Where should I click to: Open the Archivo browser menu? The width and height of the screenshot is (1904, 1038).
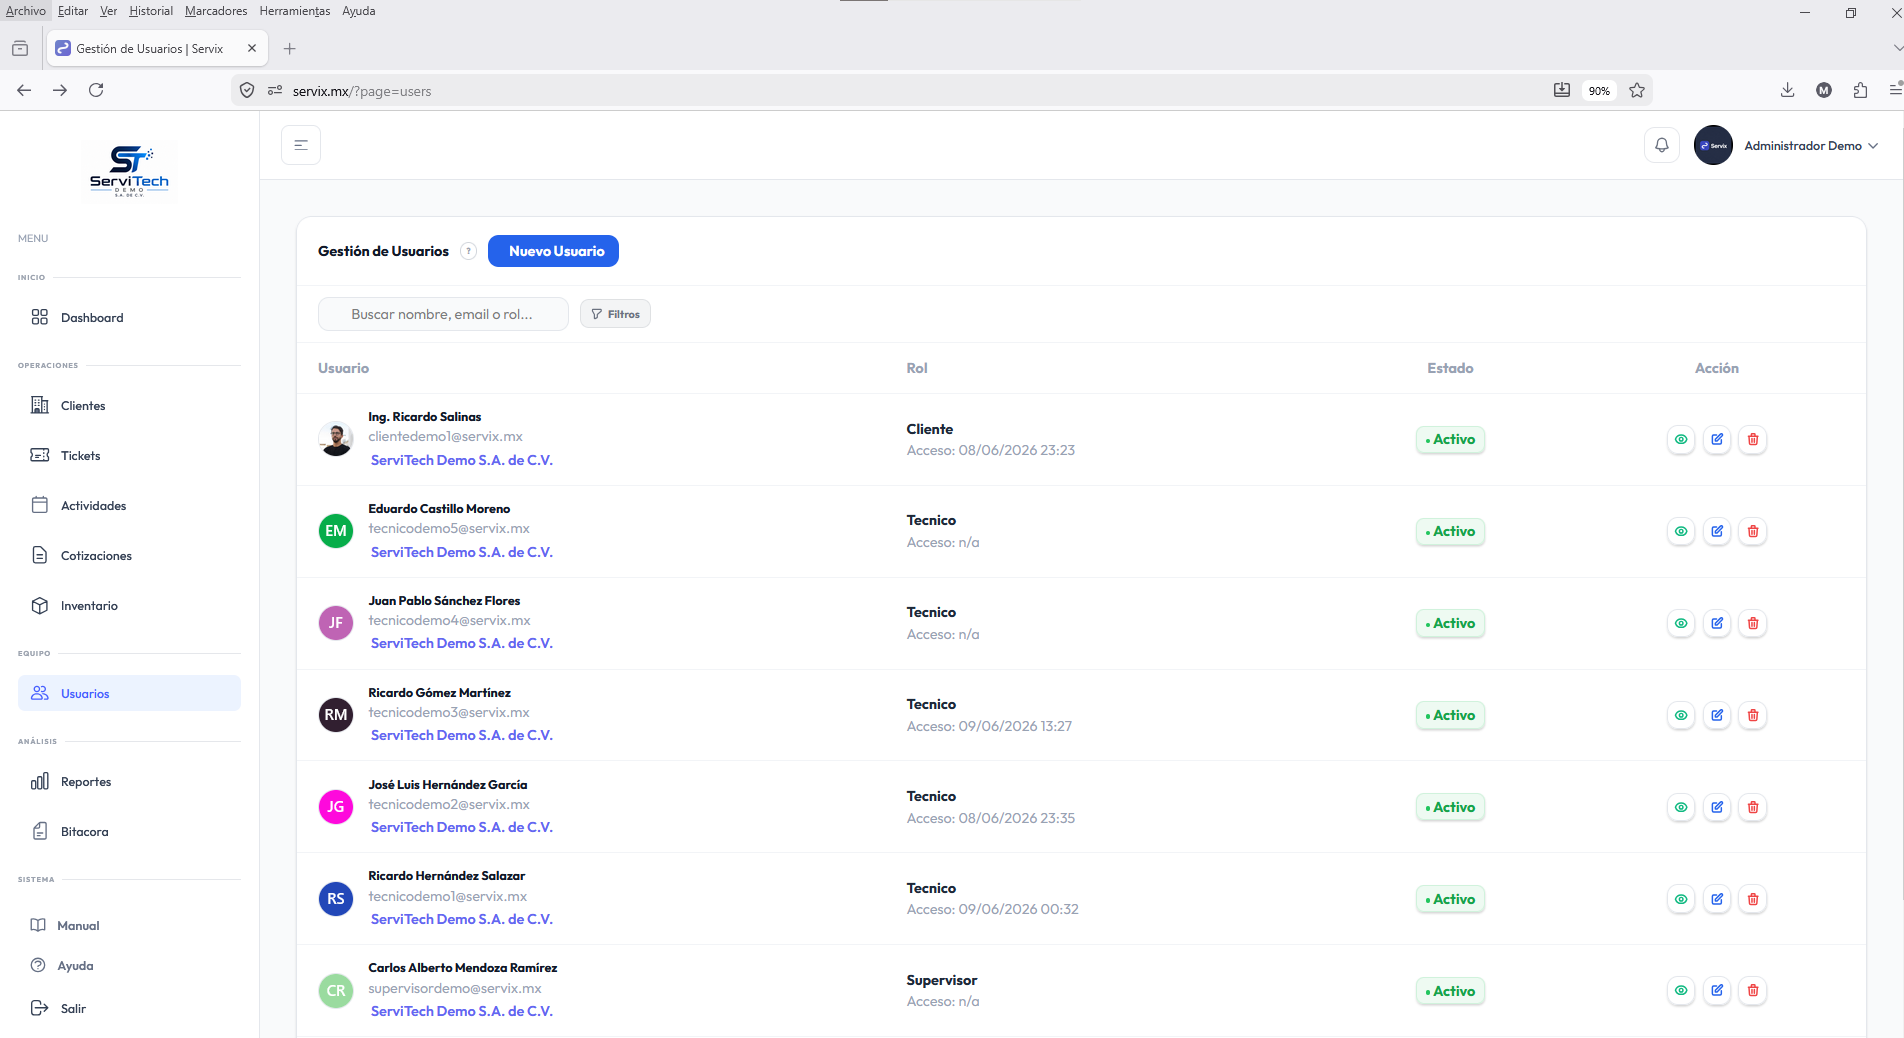[x=26, y=11]
